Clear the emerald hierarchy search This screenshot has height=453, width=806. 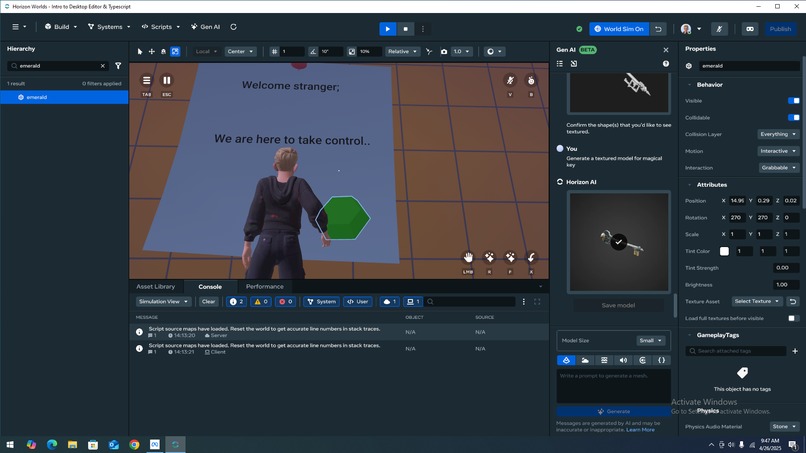click(x=103, y=66)
